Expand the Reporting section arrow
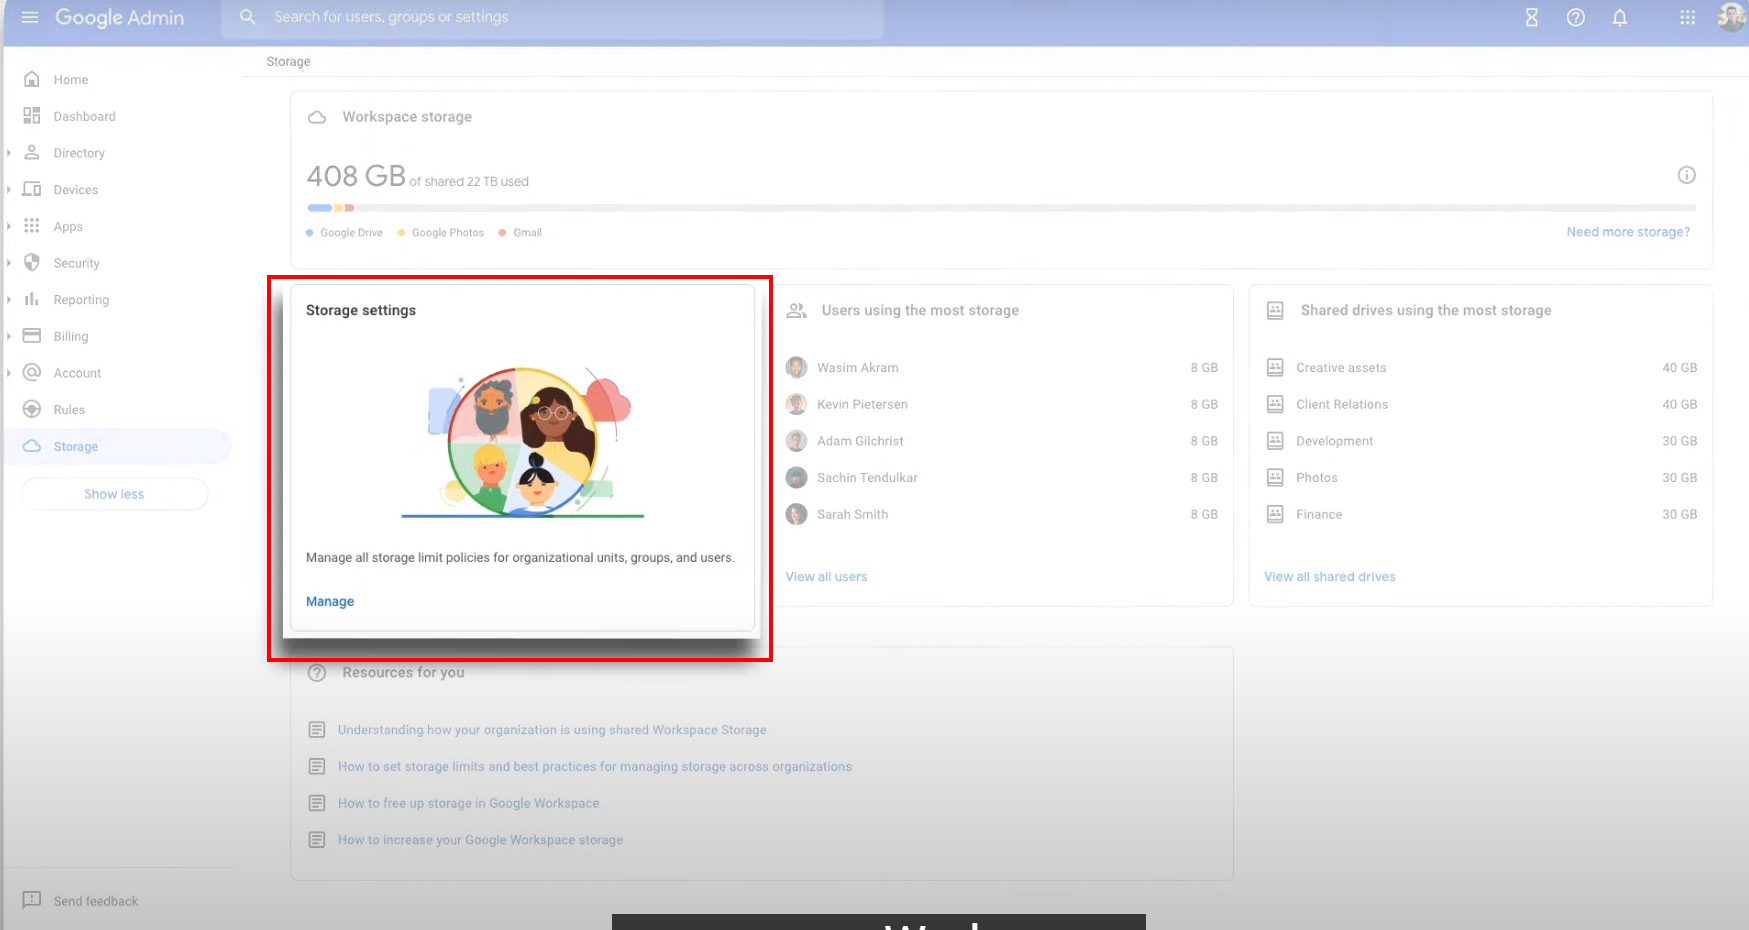Viewport: 1749px width, 930px height. [x=9, y=300]
